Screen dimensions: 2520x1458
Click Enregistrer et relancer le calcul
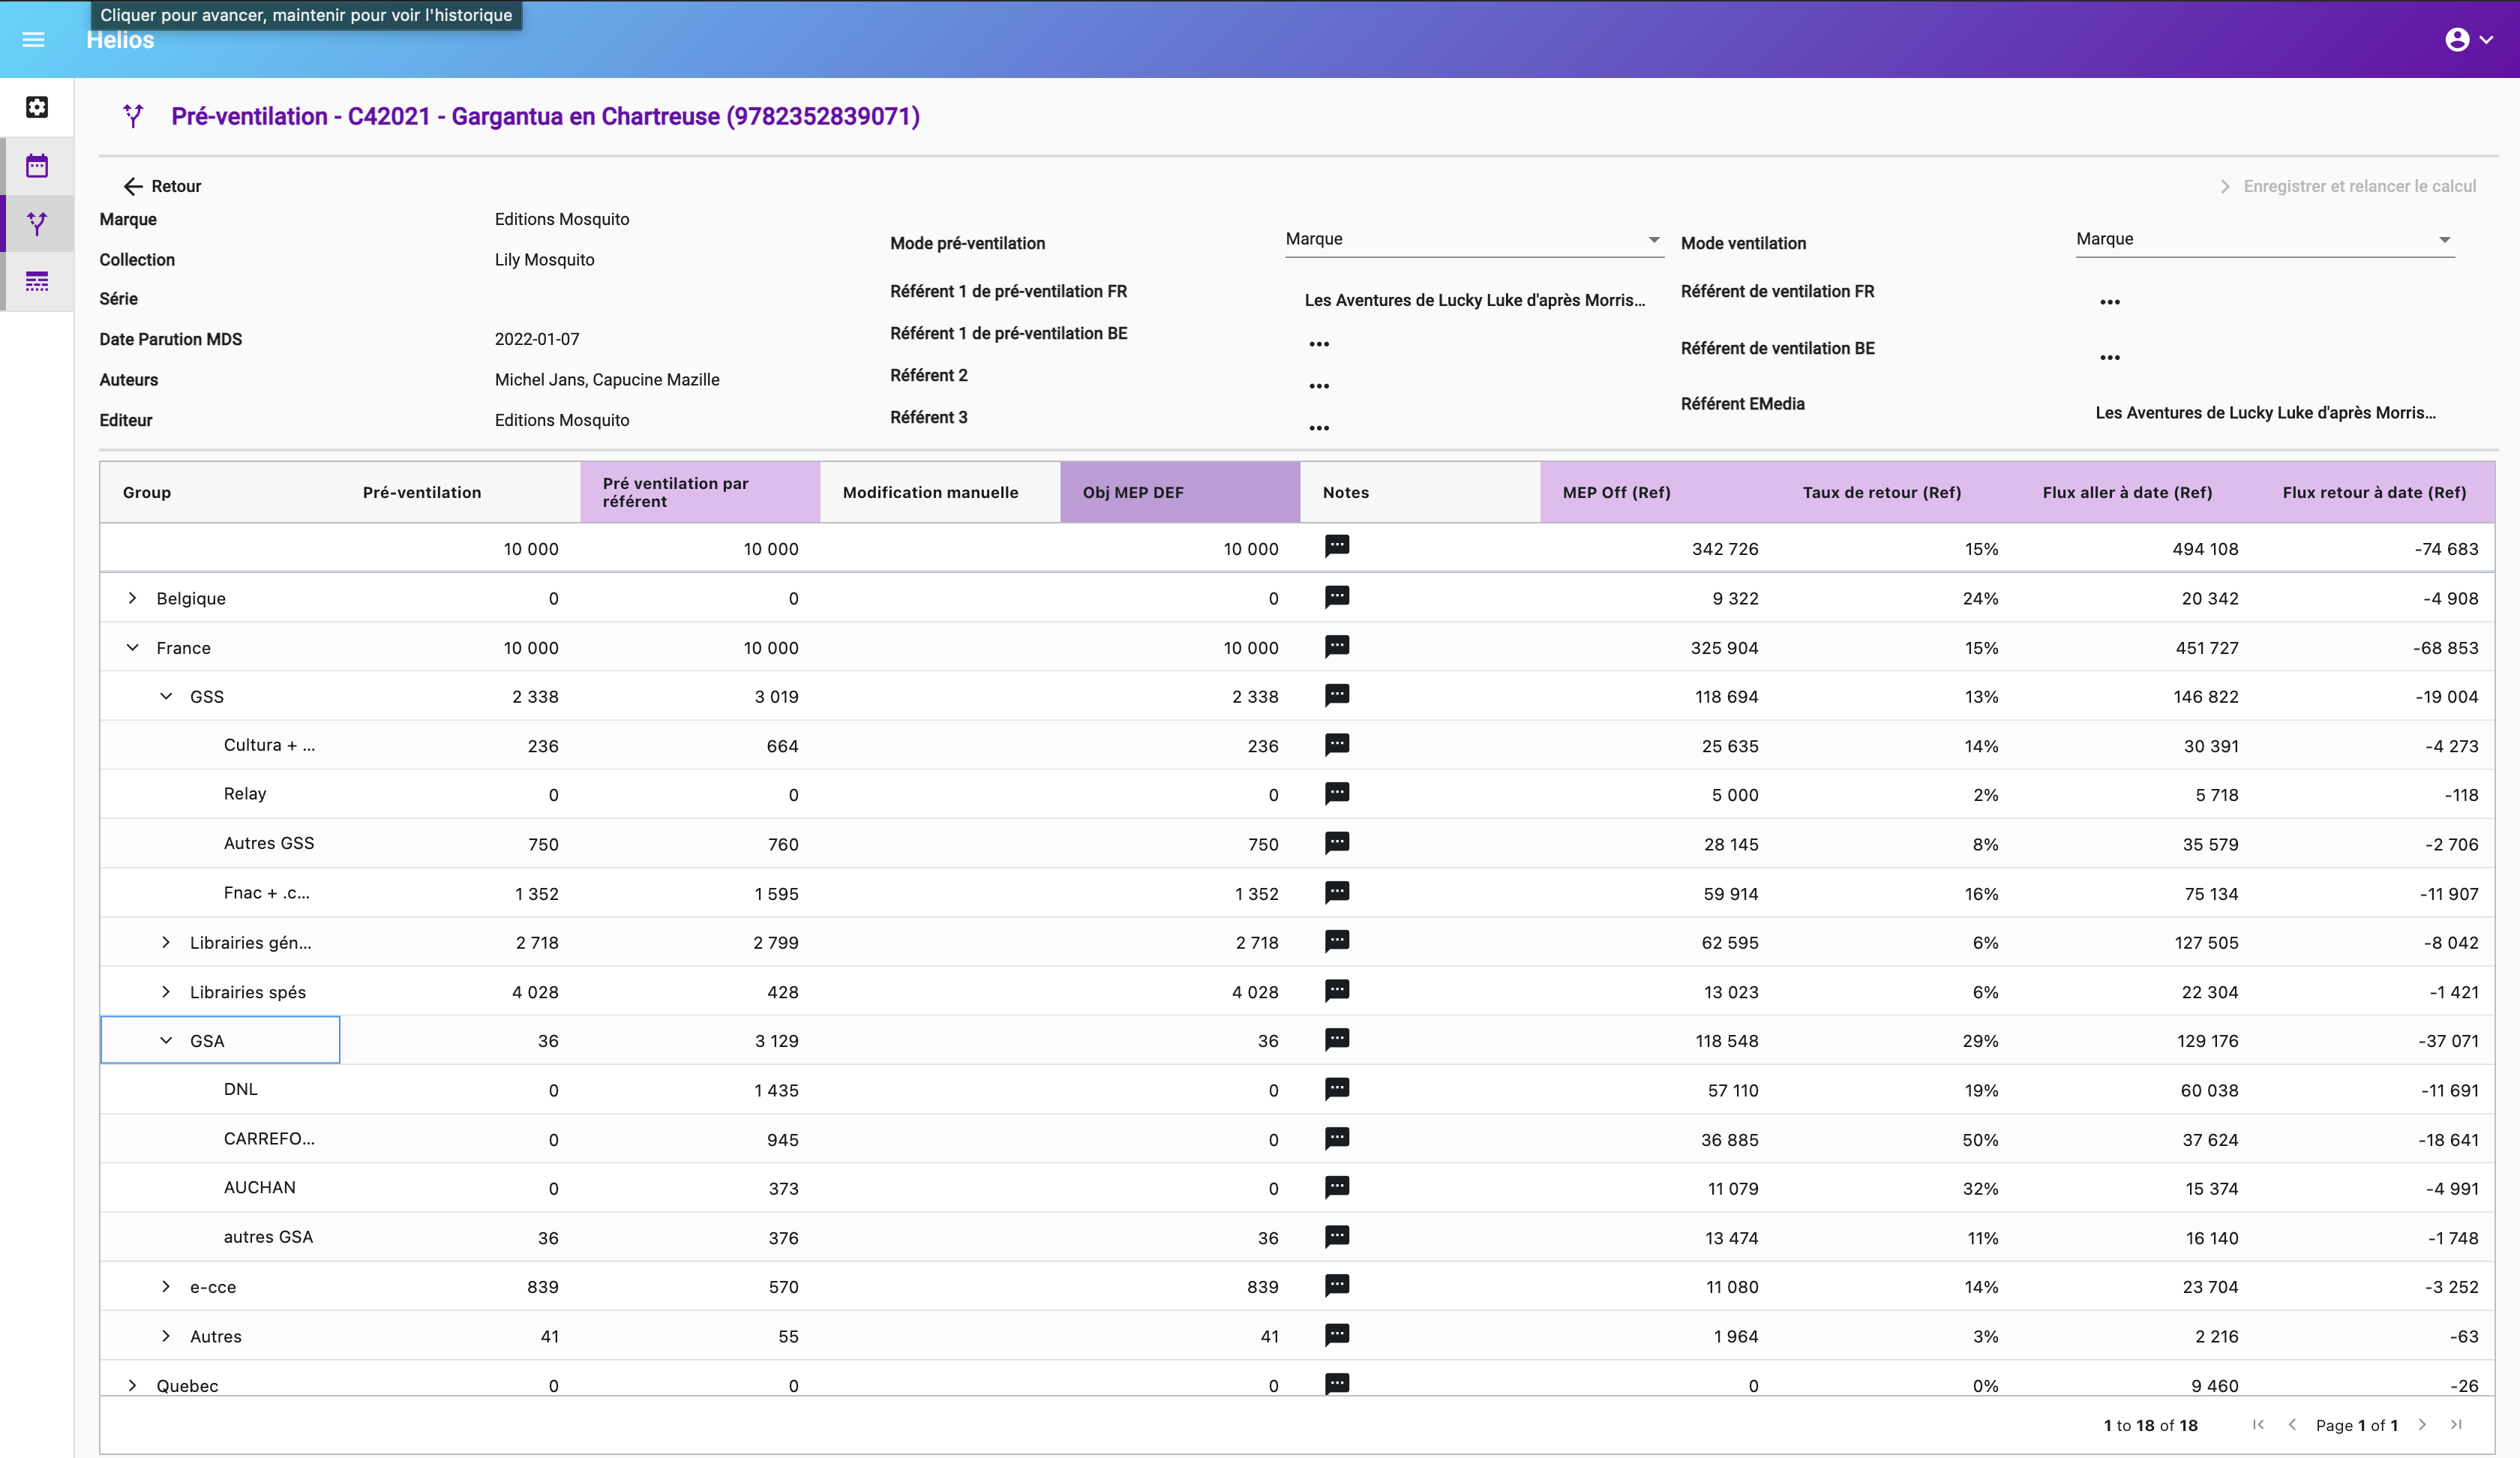pyautogui.click(x=2348, y=186)
